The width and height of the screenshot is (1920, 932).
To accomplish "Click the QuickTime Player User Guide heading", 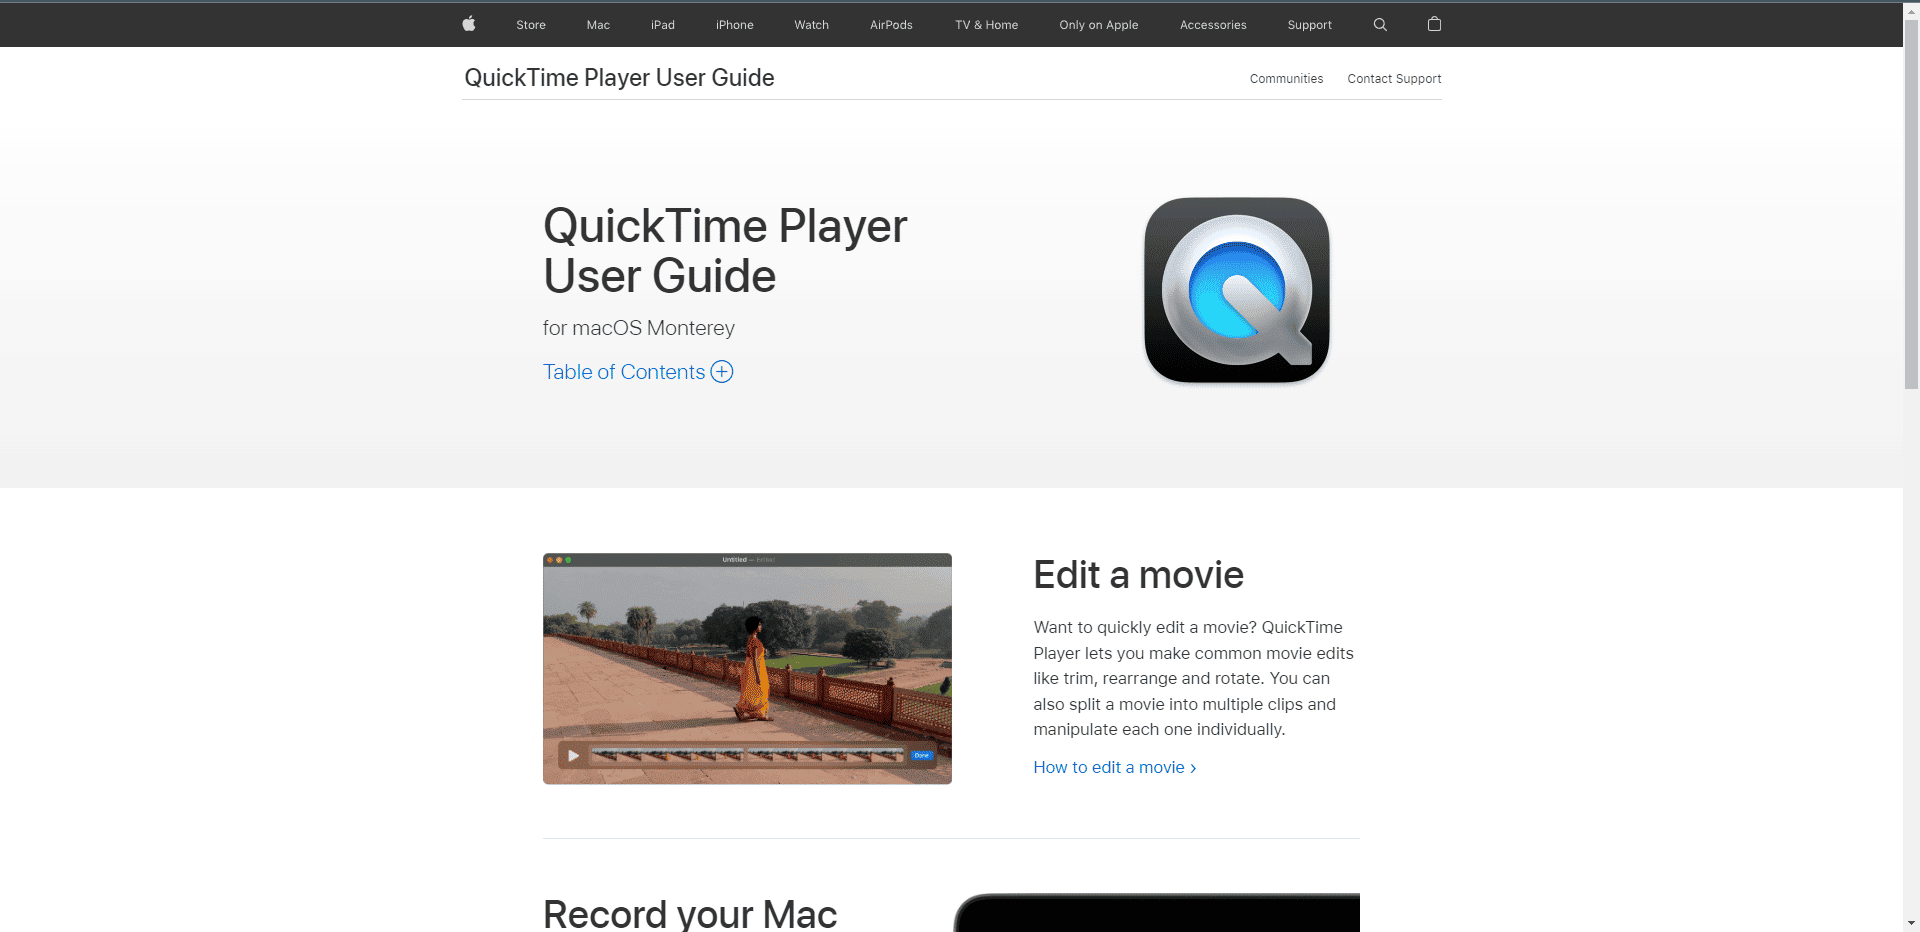I will point(618,77).
